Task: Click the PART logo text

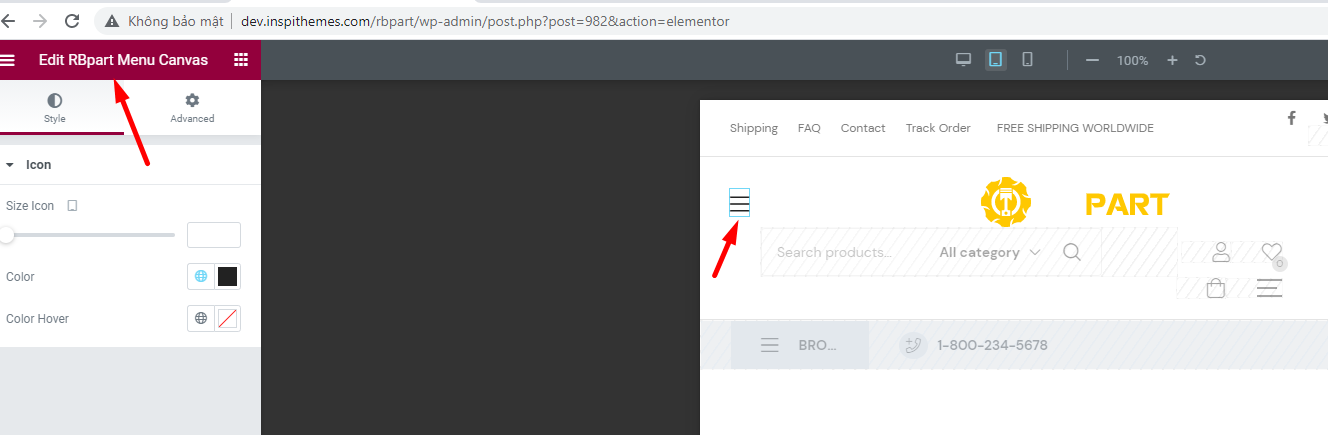Action: (1127, 204)
